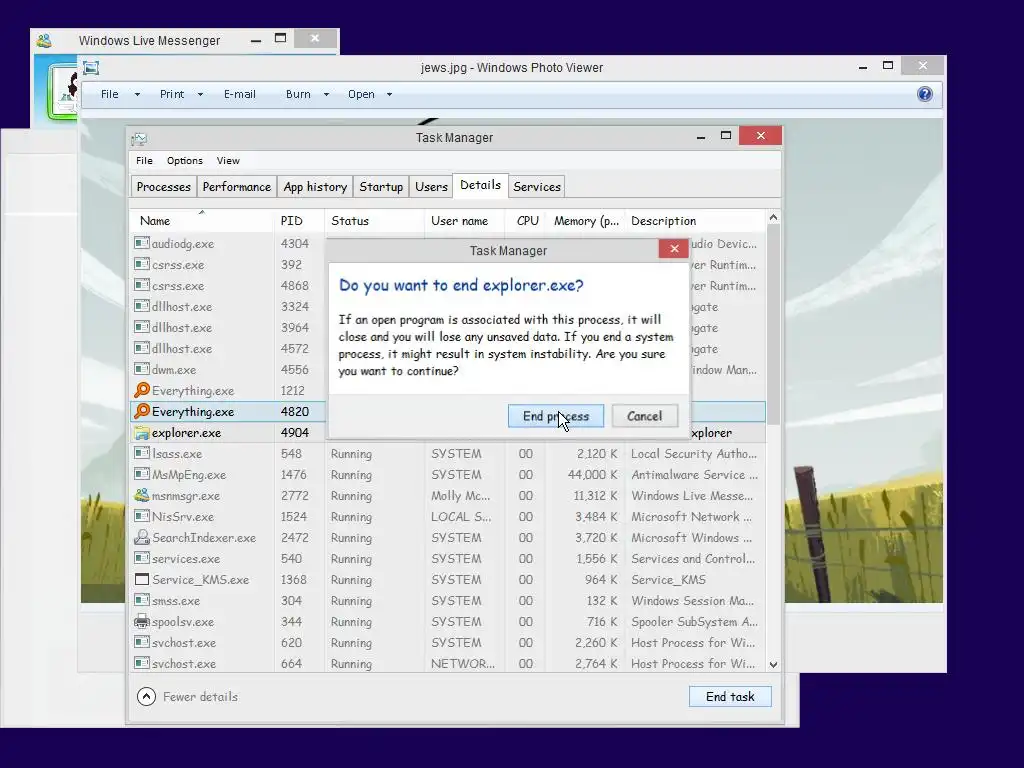Image resolution: width=1024 pixels, height=768 pixels.
Task: Click the process list scroll up arrow
Action: click(773, 217)
